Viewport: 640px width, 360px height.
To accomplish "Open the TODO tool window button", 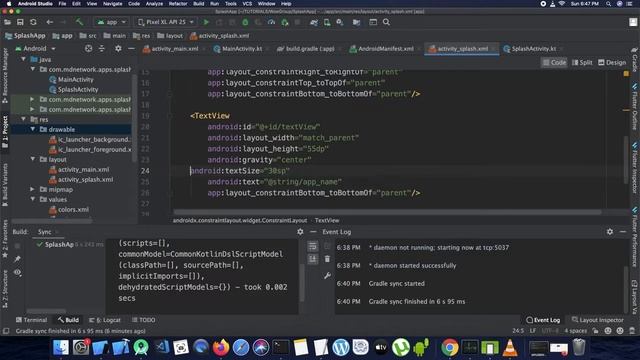I will 143,320.
